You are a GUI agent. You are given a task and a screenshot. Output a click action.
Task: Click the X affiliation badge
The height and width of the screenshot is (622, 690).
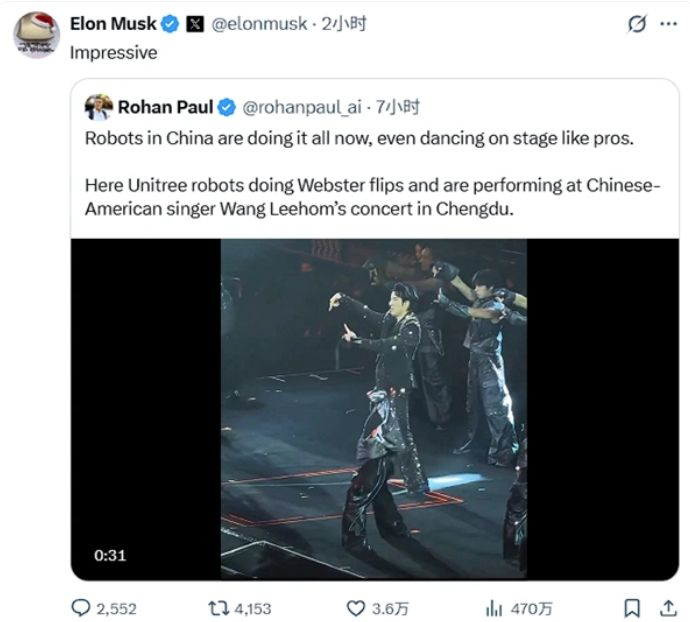pyautogui.click(x=196, y=24)
